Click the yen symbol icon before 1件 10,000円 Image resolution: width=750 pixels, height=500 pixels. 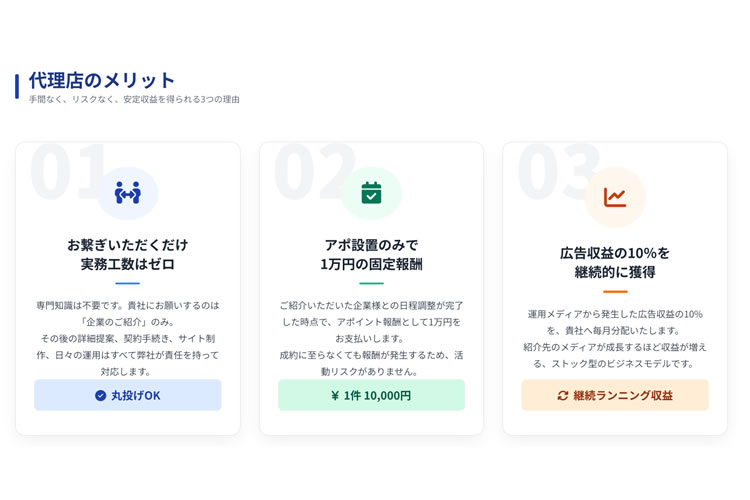335,395
